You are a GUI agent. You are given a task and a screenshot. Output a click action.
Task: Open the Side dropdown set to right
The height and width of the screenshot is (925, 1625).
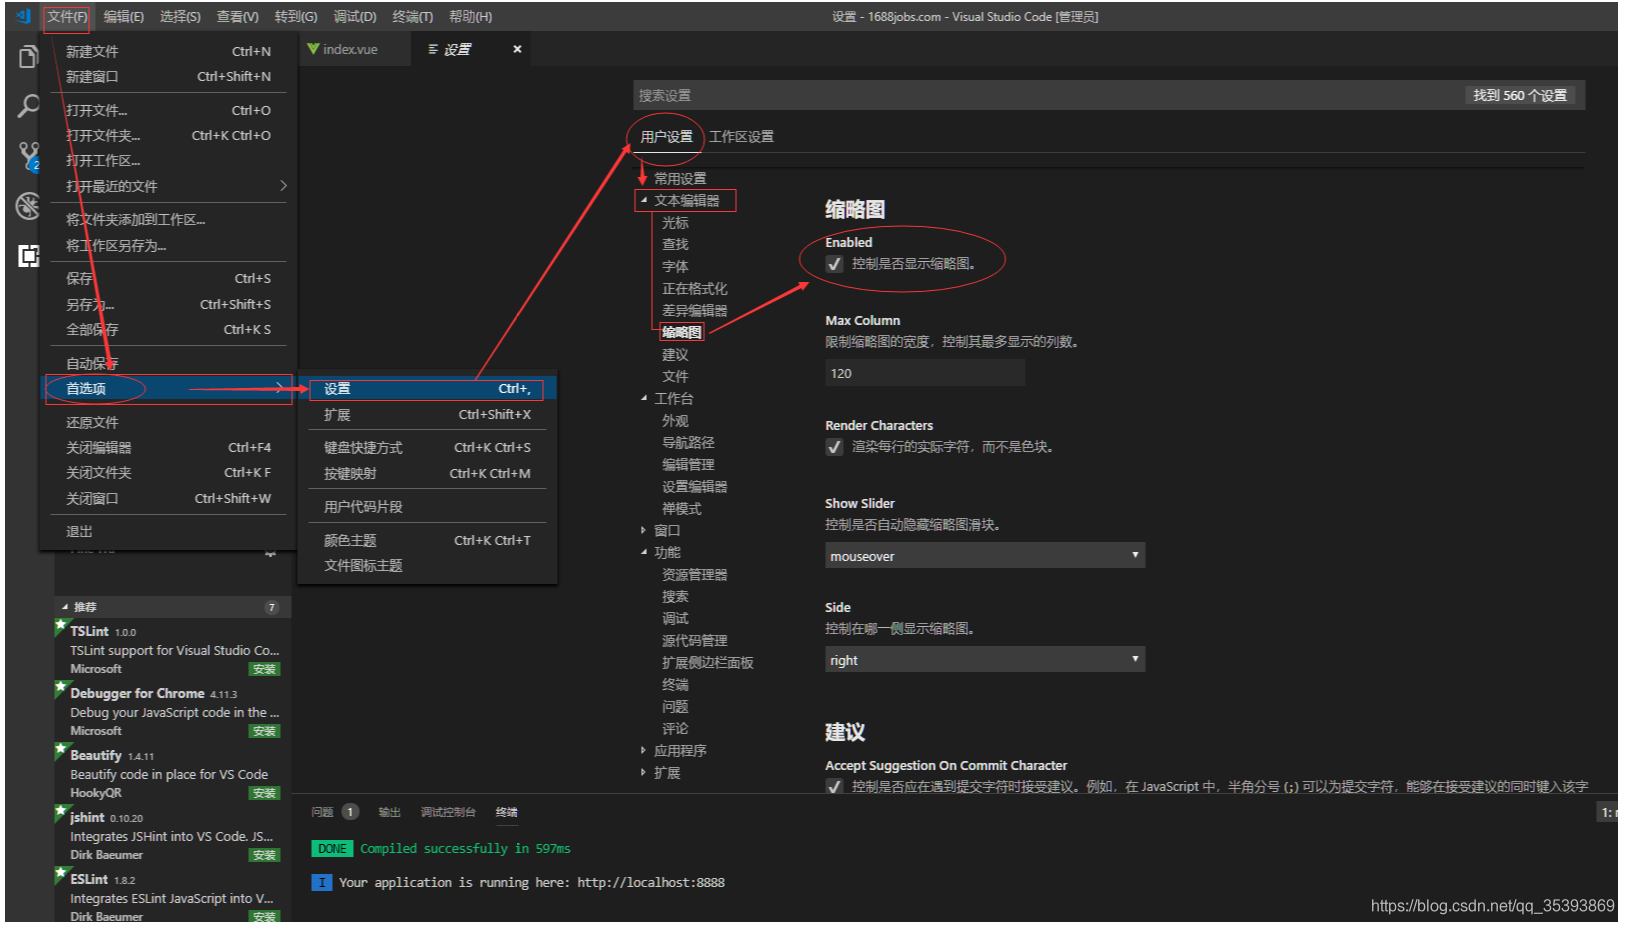click(x=985, y=660)
